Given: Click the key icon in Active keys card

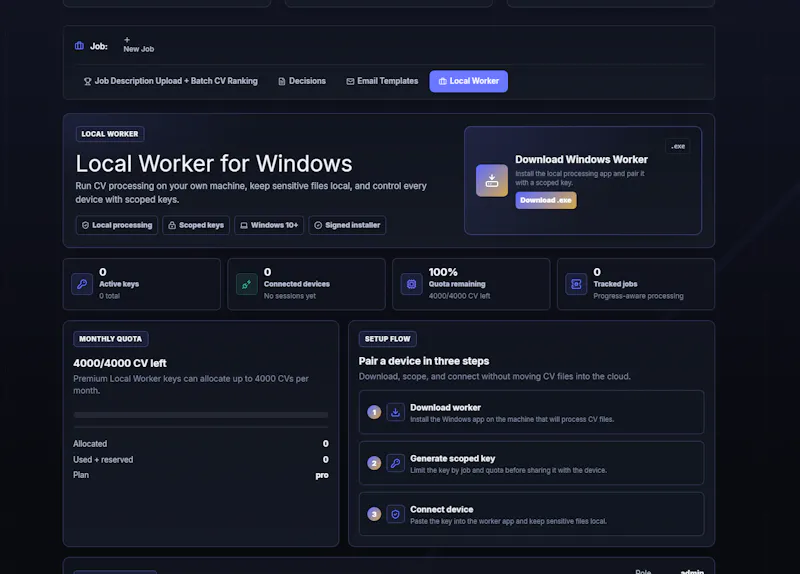Looking at the screenshot, I should 82,284.
